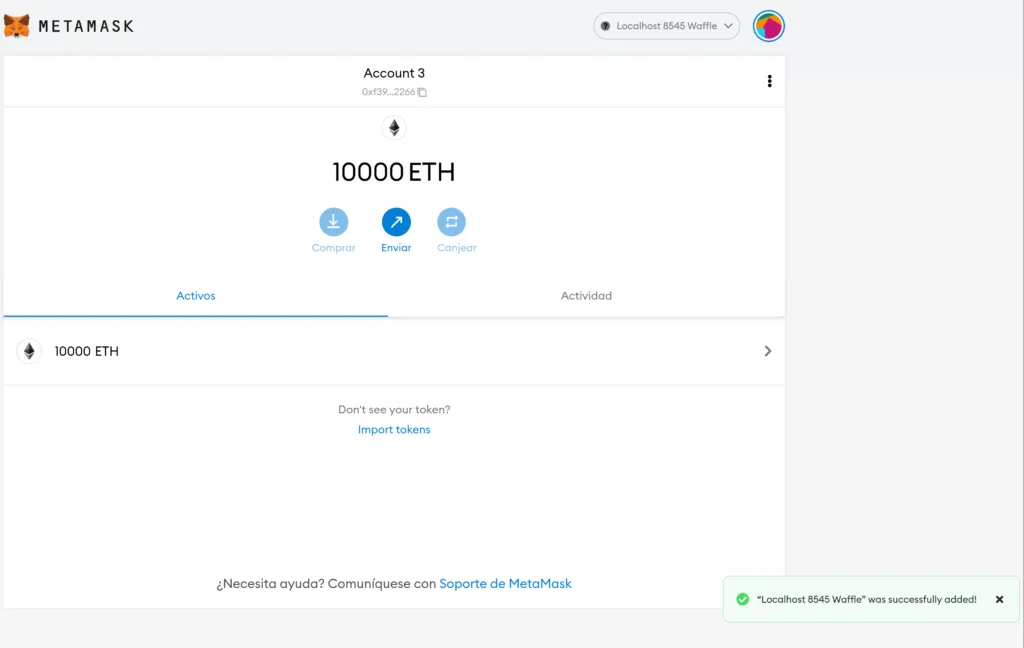This screenshot has height=648, width=1024.
Task: Click the Ethereum icon in asset row
Action: [29, 351]
